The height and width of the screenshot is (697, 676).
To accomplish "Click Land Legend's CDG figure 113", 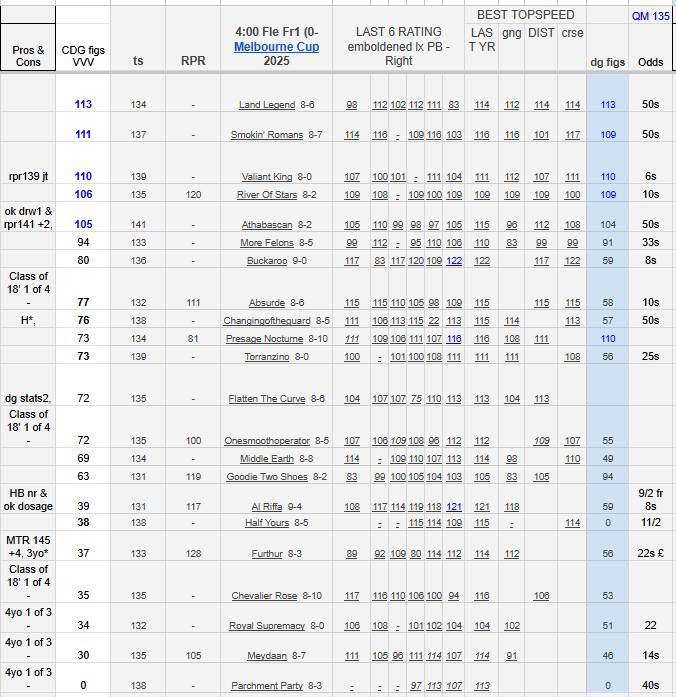I will [x=83, y=104].
